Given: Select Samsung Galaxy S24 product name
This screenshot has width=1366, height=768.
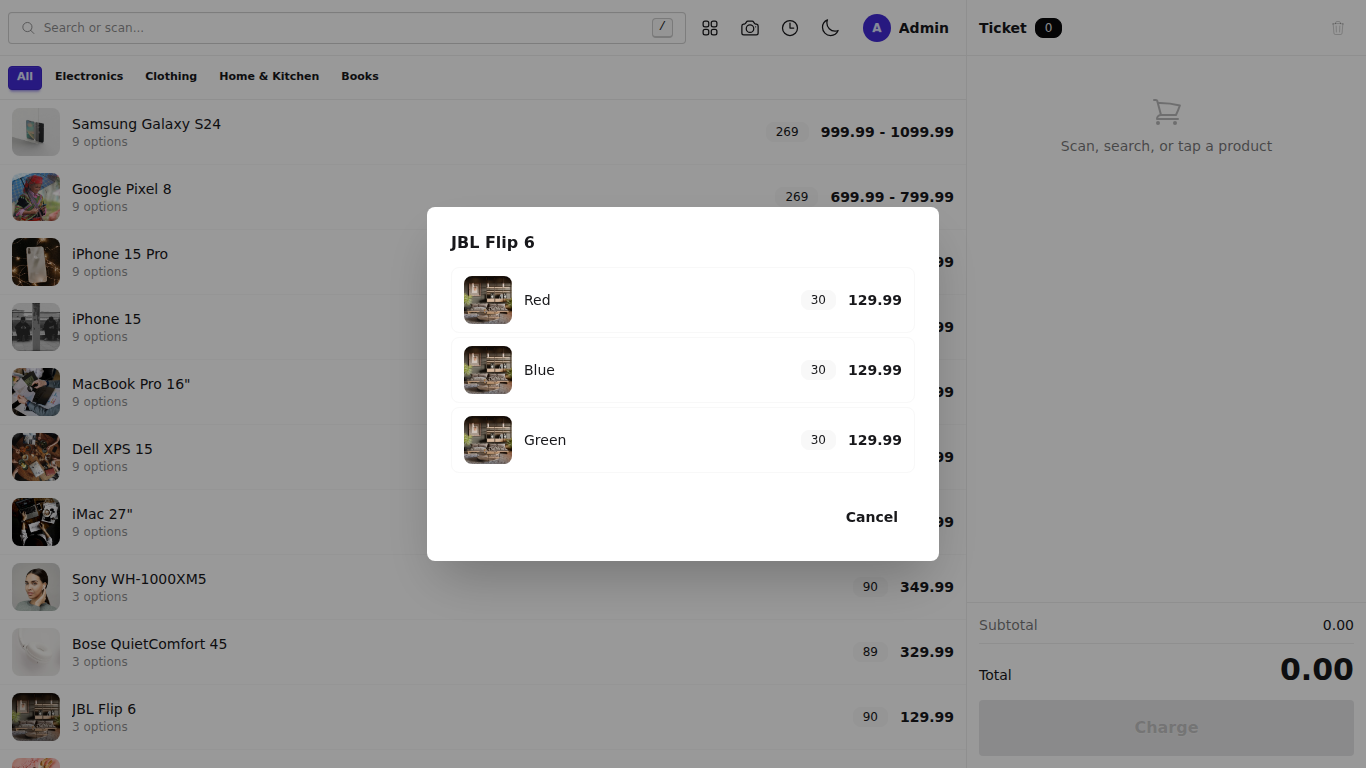Looking at the screenshot, I should pos(146,124).
